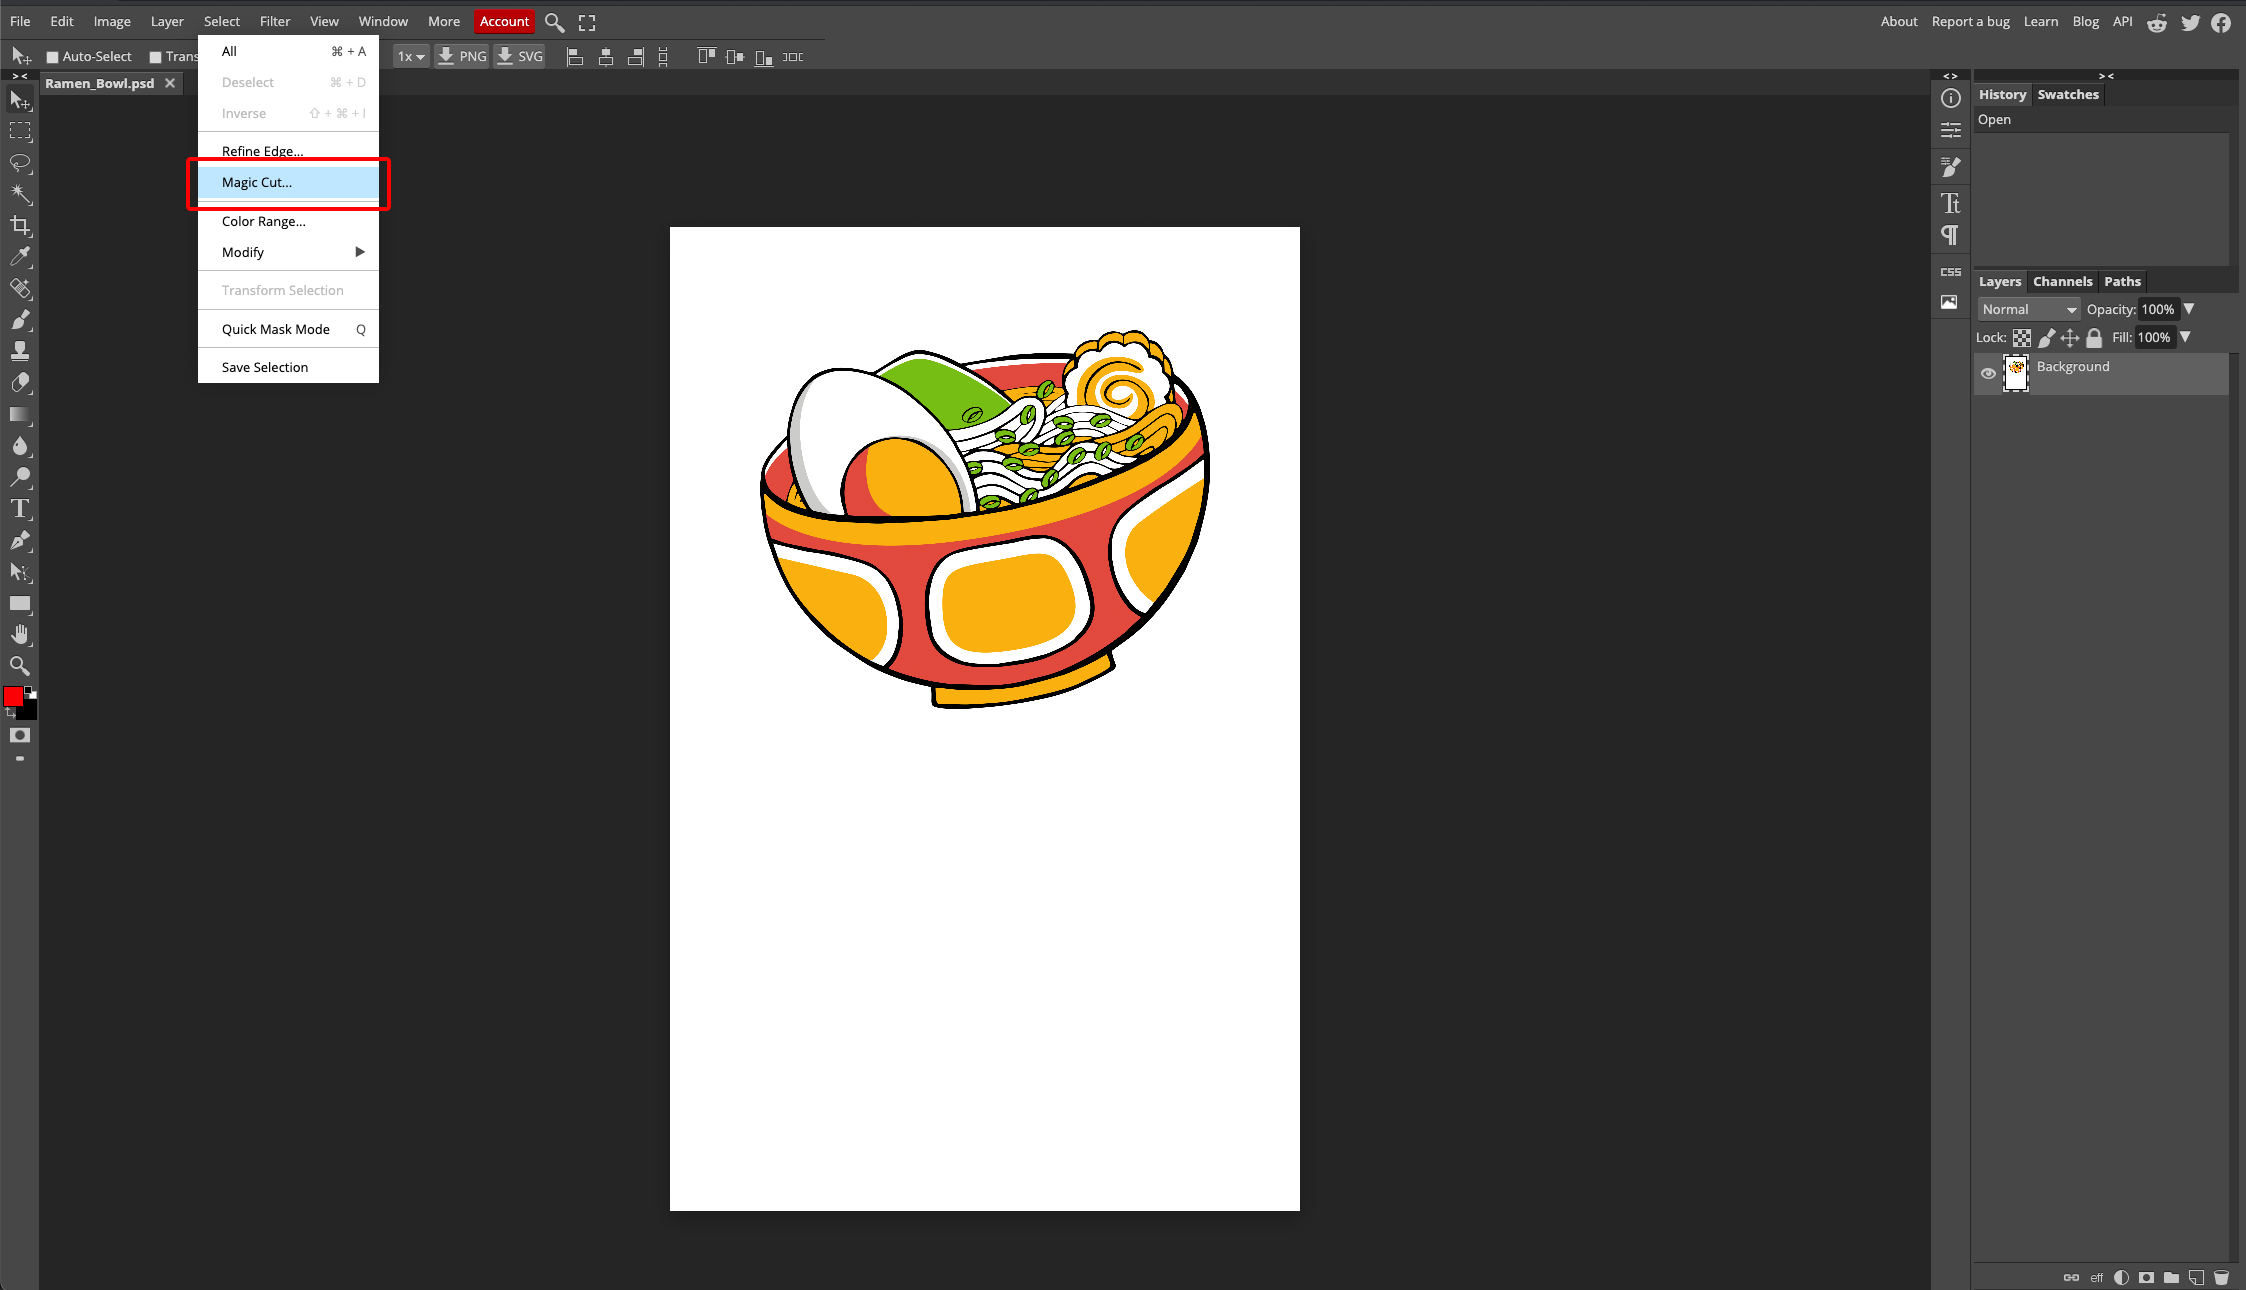Select the Crop tool

point(20,225)
